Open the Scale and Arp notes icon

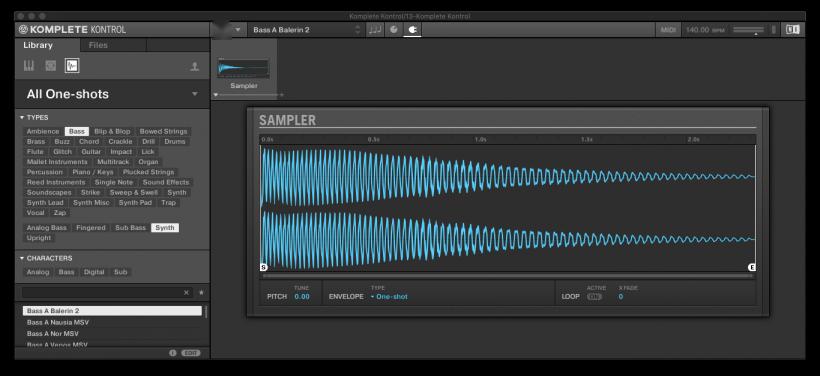(x=374, y=30)
